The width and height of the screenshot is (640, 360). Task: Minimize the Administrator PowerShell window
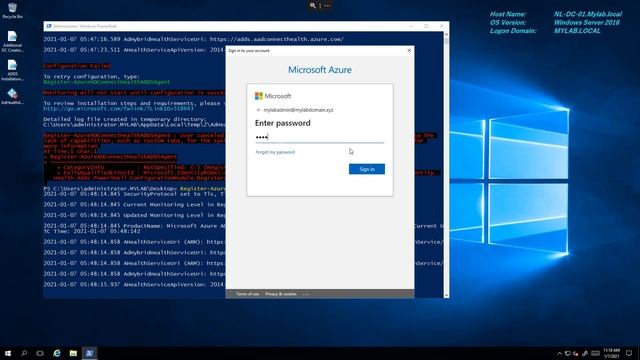coord(411,26)
